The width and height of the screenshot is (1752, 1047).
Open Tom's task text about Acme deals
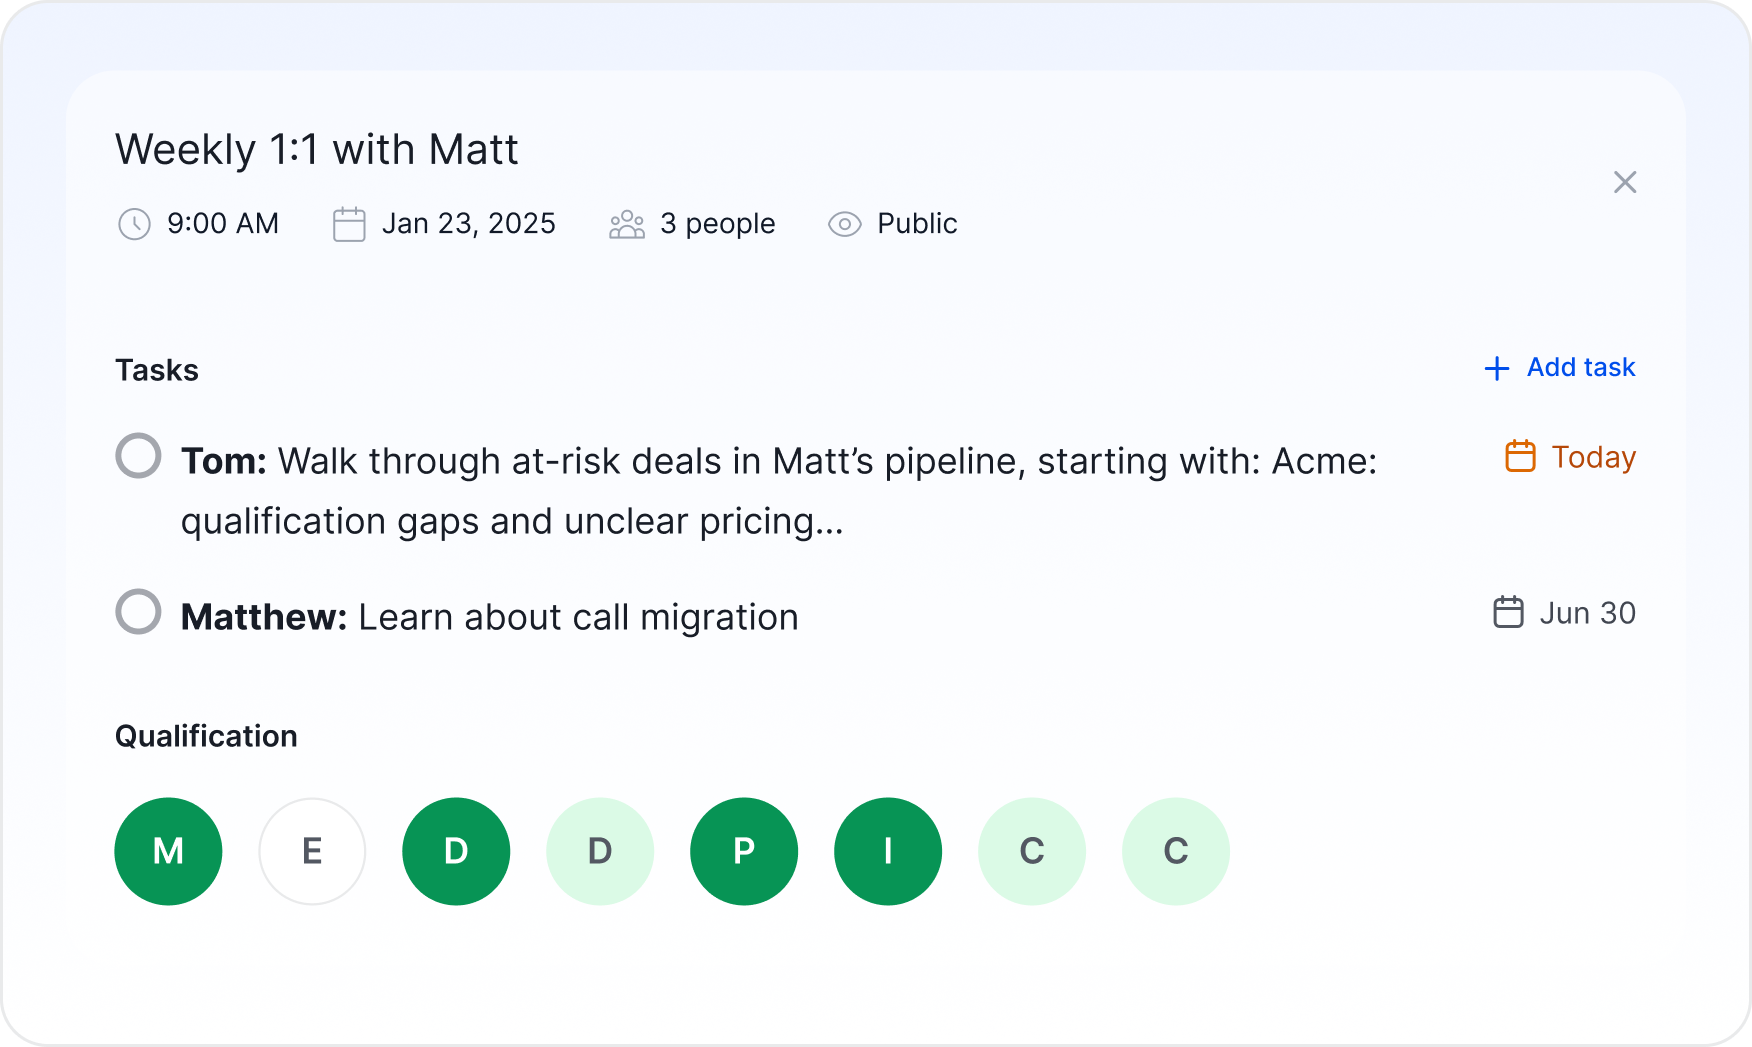tap(779, 491)
